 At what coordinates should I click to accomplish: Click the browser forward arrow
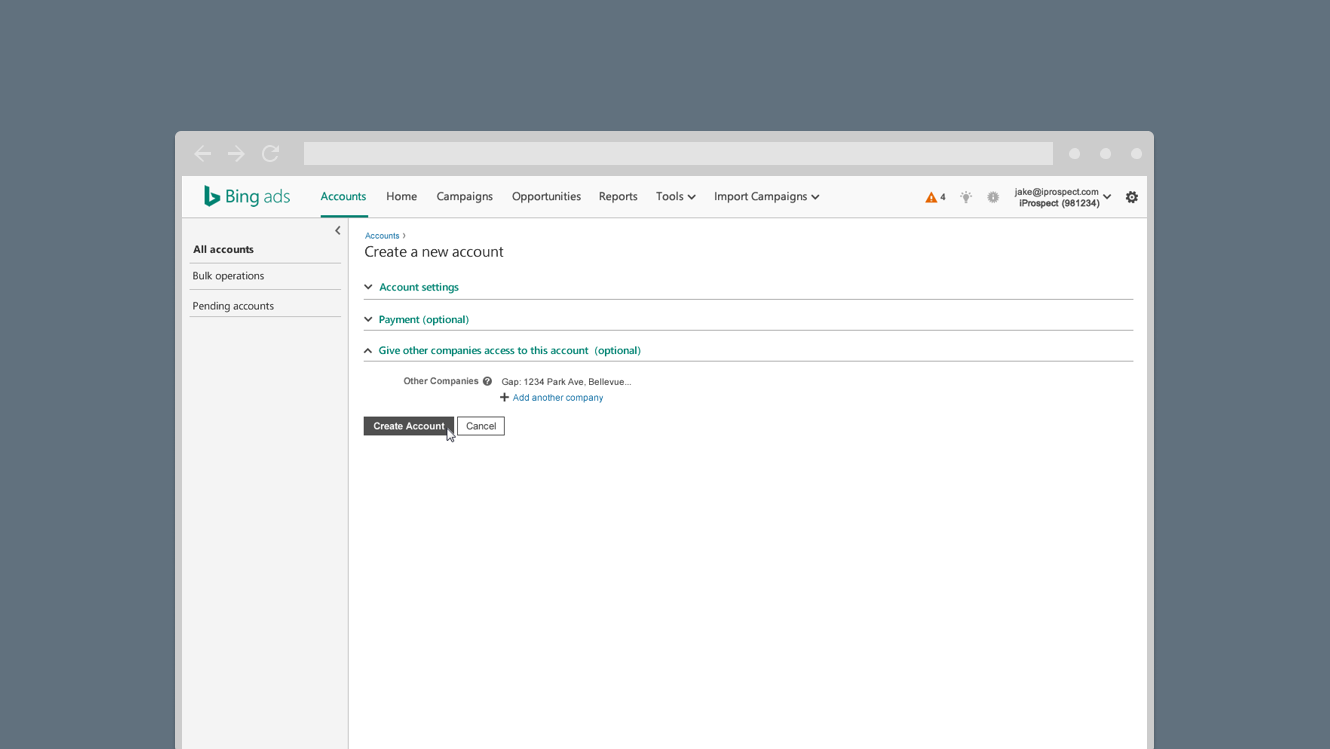coord(236,153)
